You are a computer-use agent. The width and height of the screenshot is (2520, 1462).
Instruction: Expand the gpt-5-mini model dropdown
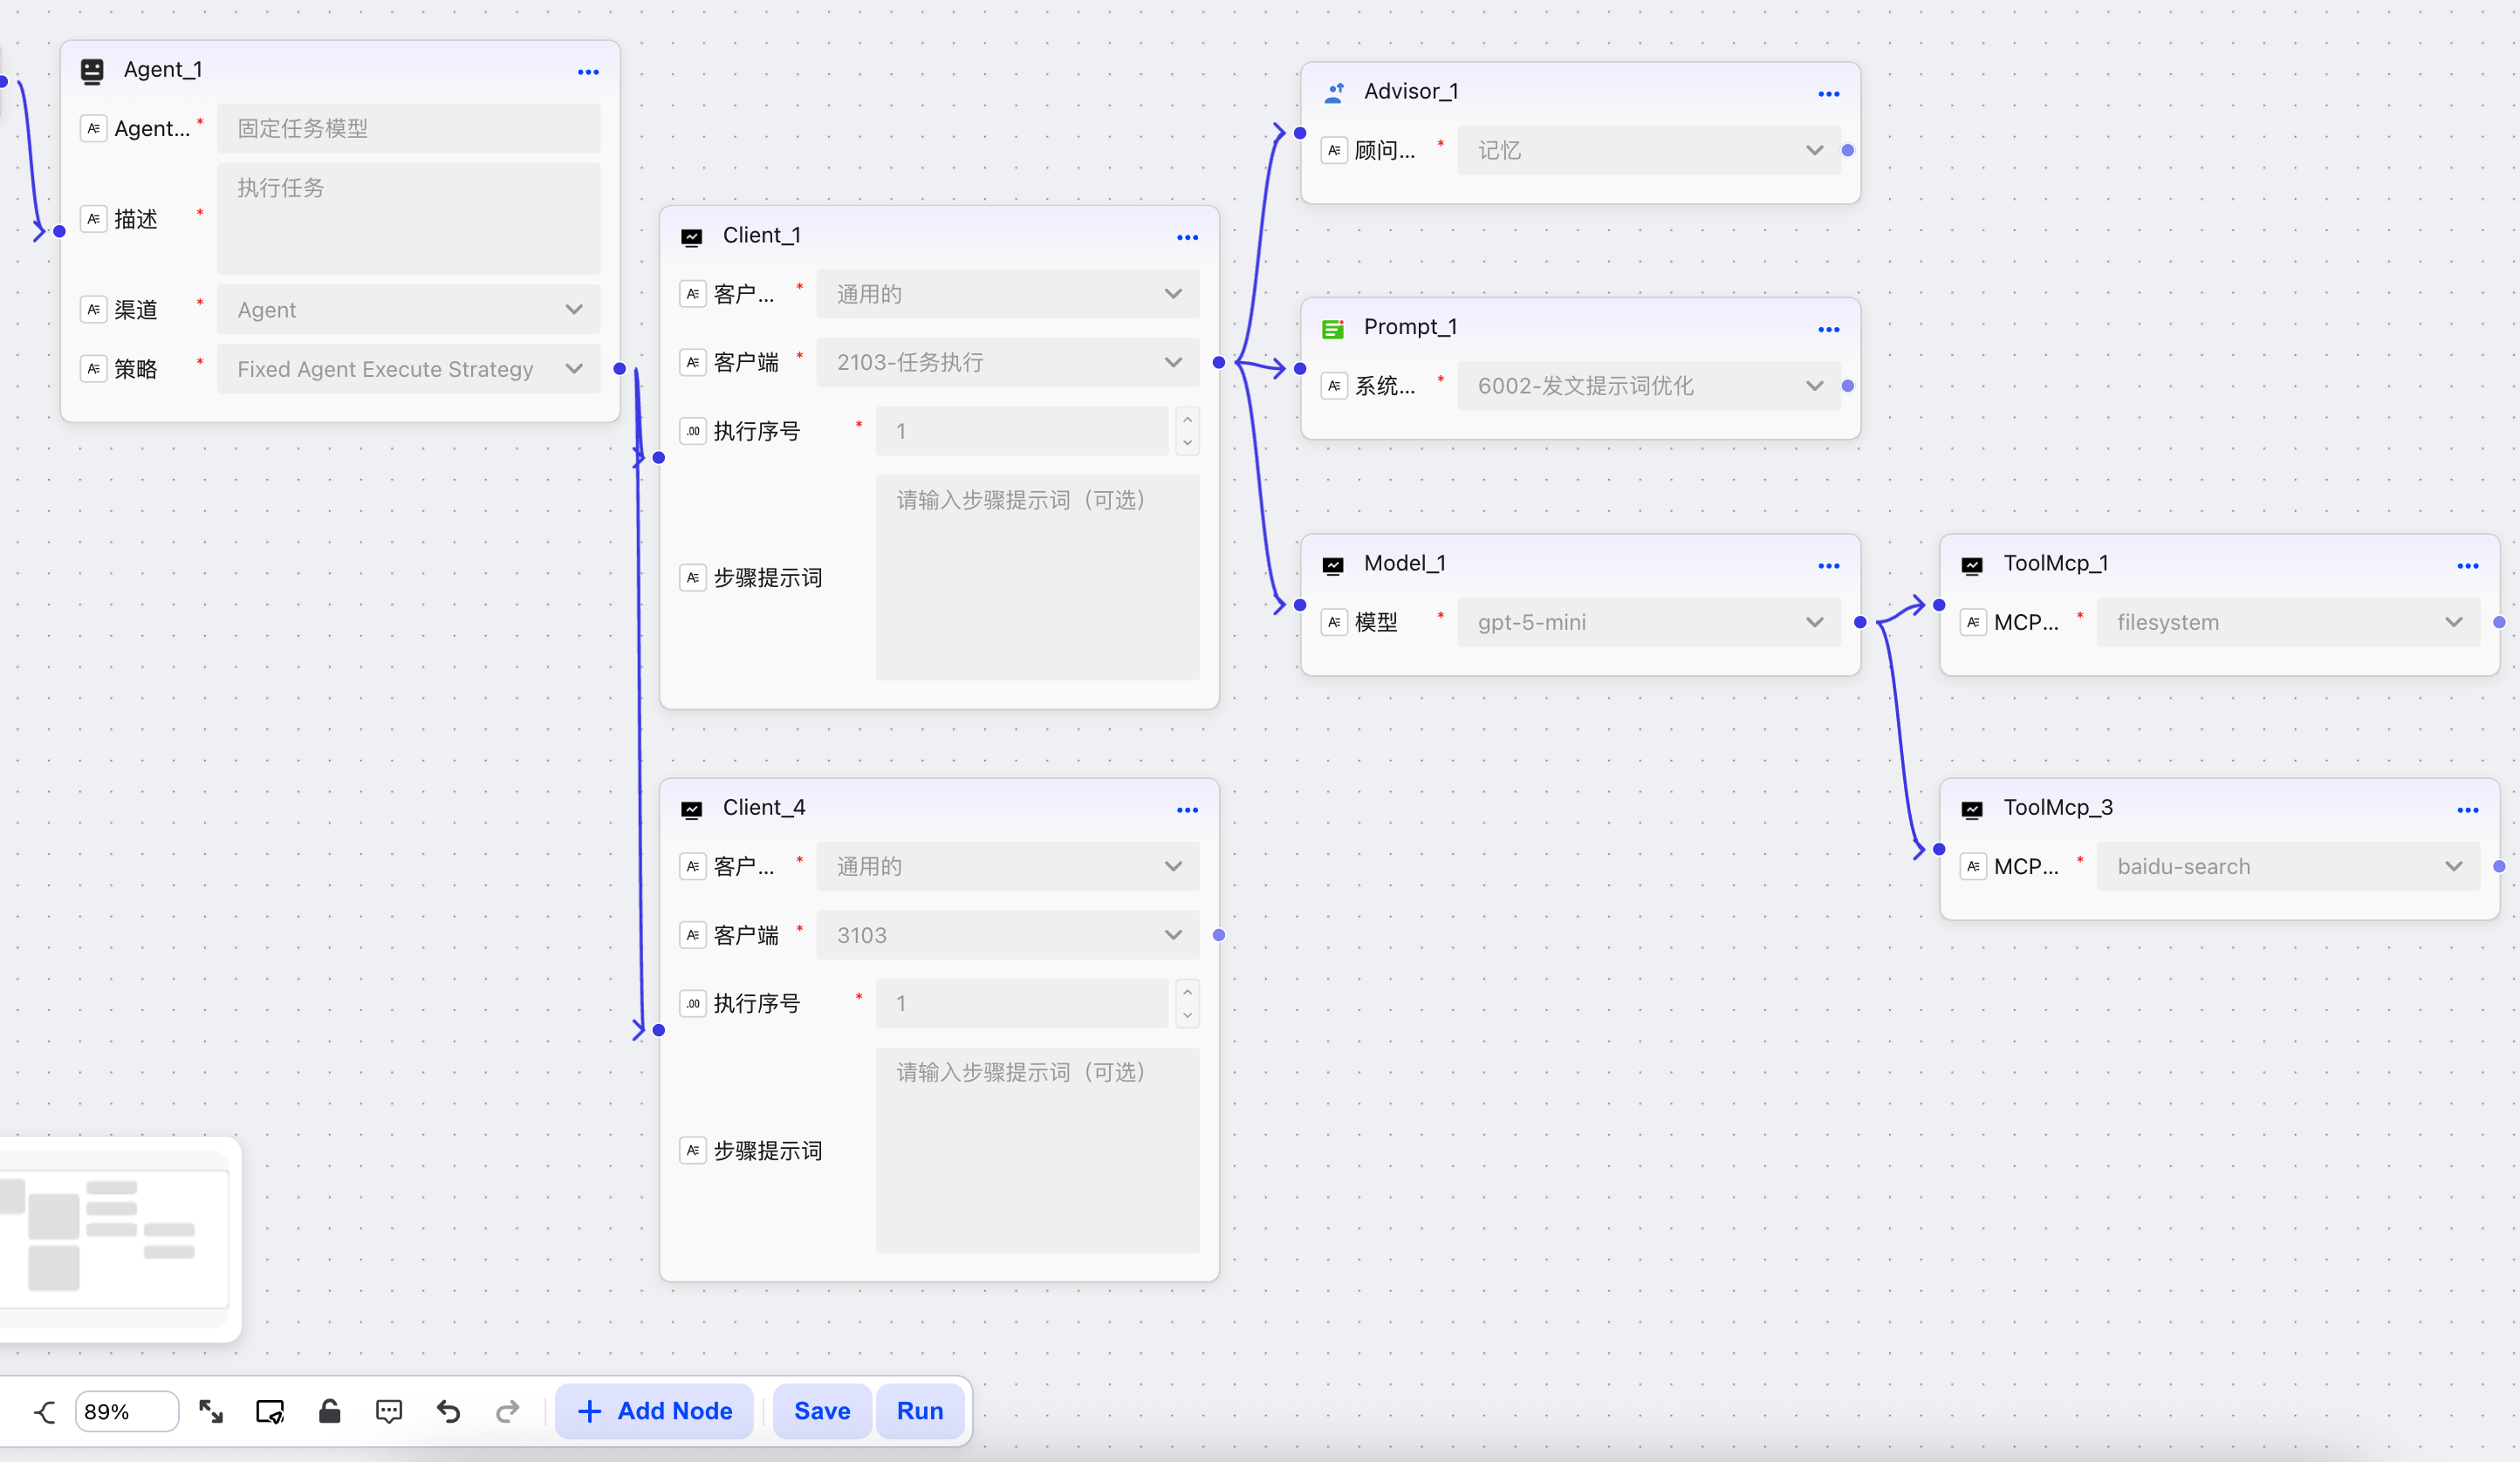(x=1814, y=622)
